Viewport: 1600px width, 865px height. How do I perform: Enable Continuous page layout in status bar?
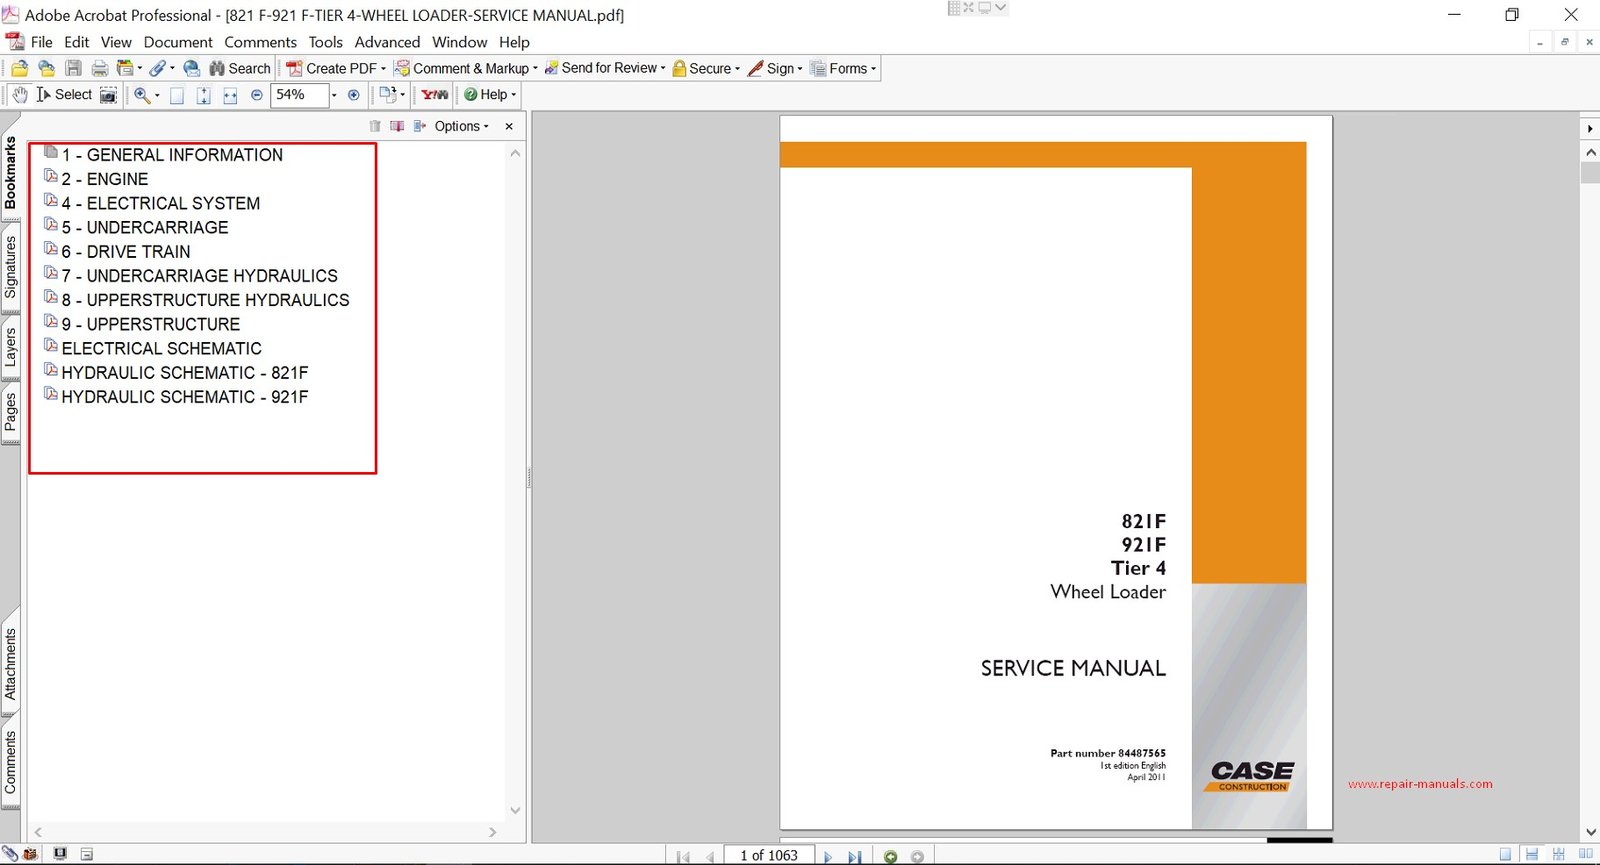click(x=1531, y=855)
